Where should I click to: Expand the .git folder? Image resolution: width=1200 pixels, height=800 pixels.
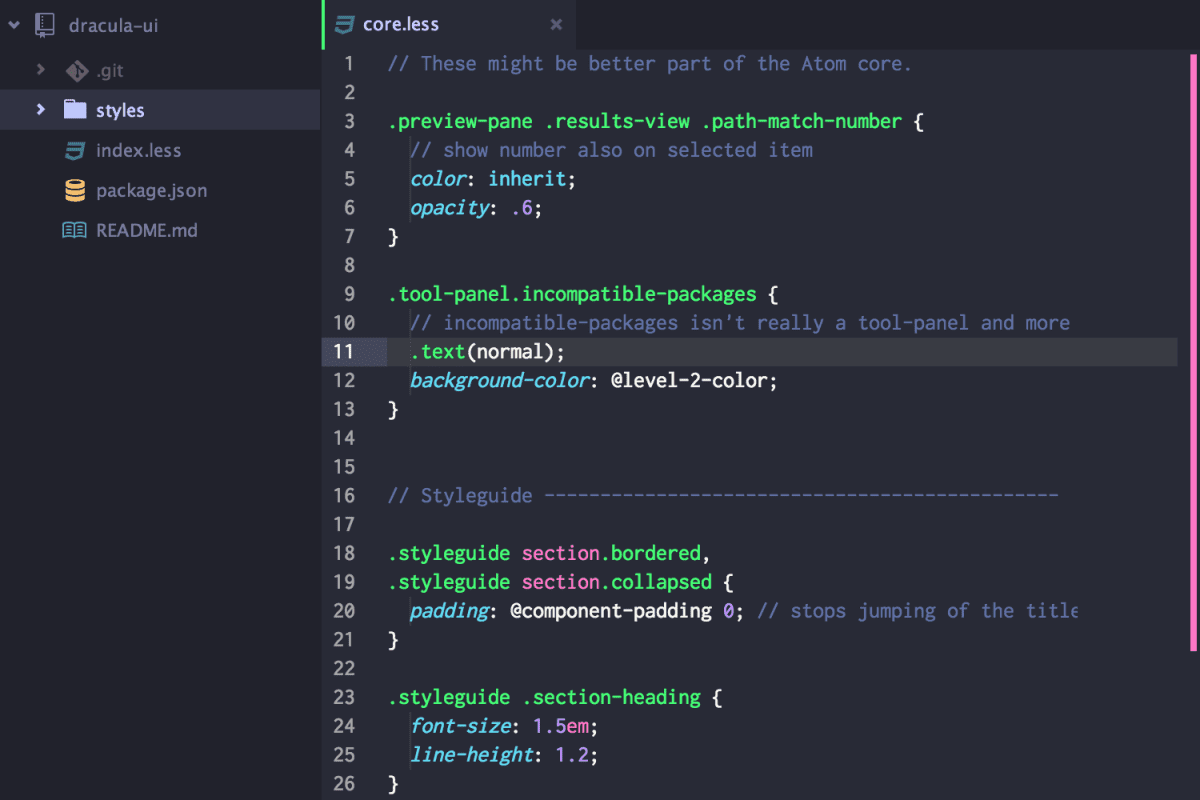(x=42, y=70)
